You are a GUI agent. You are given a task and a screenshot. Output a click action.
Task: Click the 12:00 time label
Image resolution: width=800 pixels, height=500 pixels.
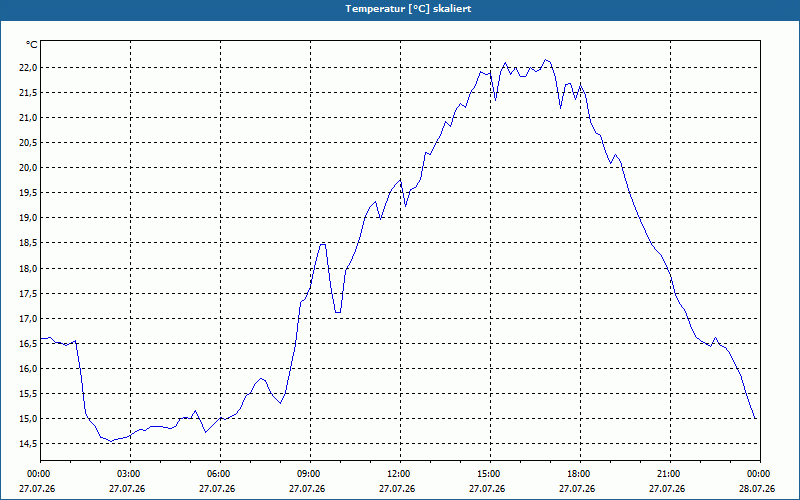[400, 474]
